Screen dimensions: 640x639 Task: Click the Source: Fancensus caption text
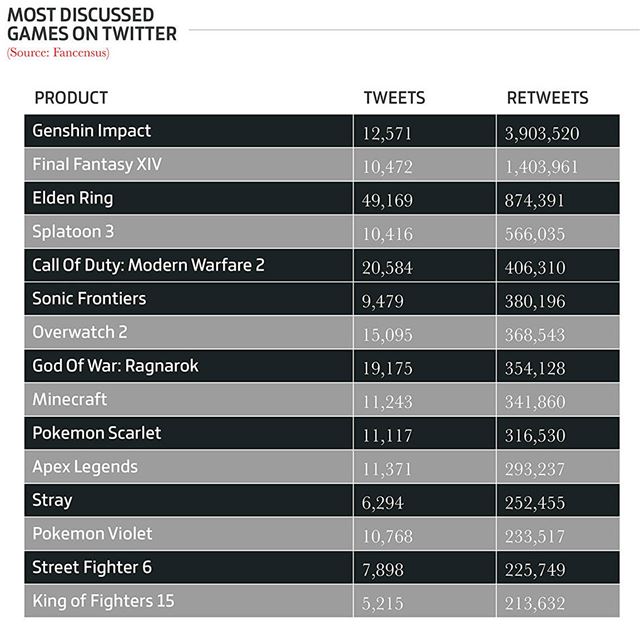tap(58, 52)
